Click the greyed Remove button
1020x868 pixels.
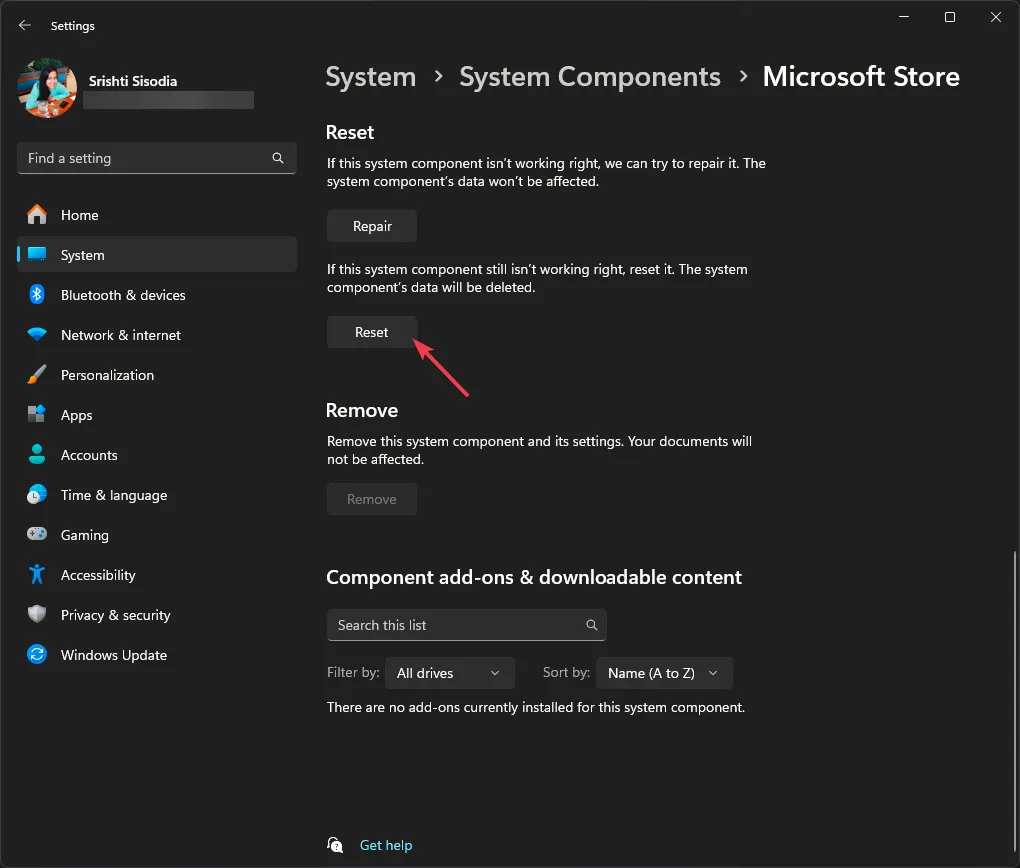(x=371, y=499)
